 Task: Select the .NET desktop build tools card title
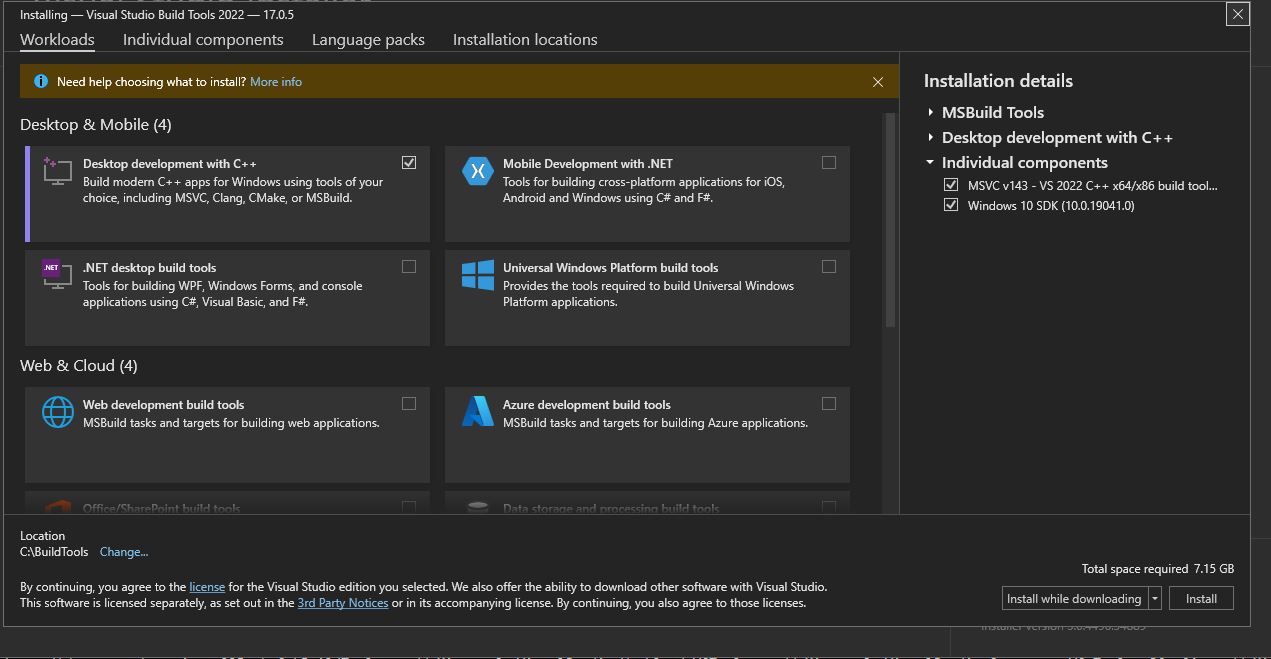tap(149, 267)
